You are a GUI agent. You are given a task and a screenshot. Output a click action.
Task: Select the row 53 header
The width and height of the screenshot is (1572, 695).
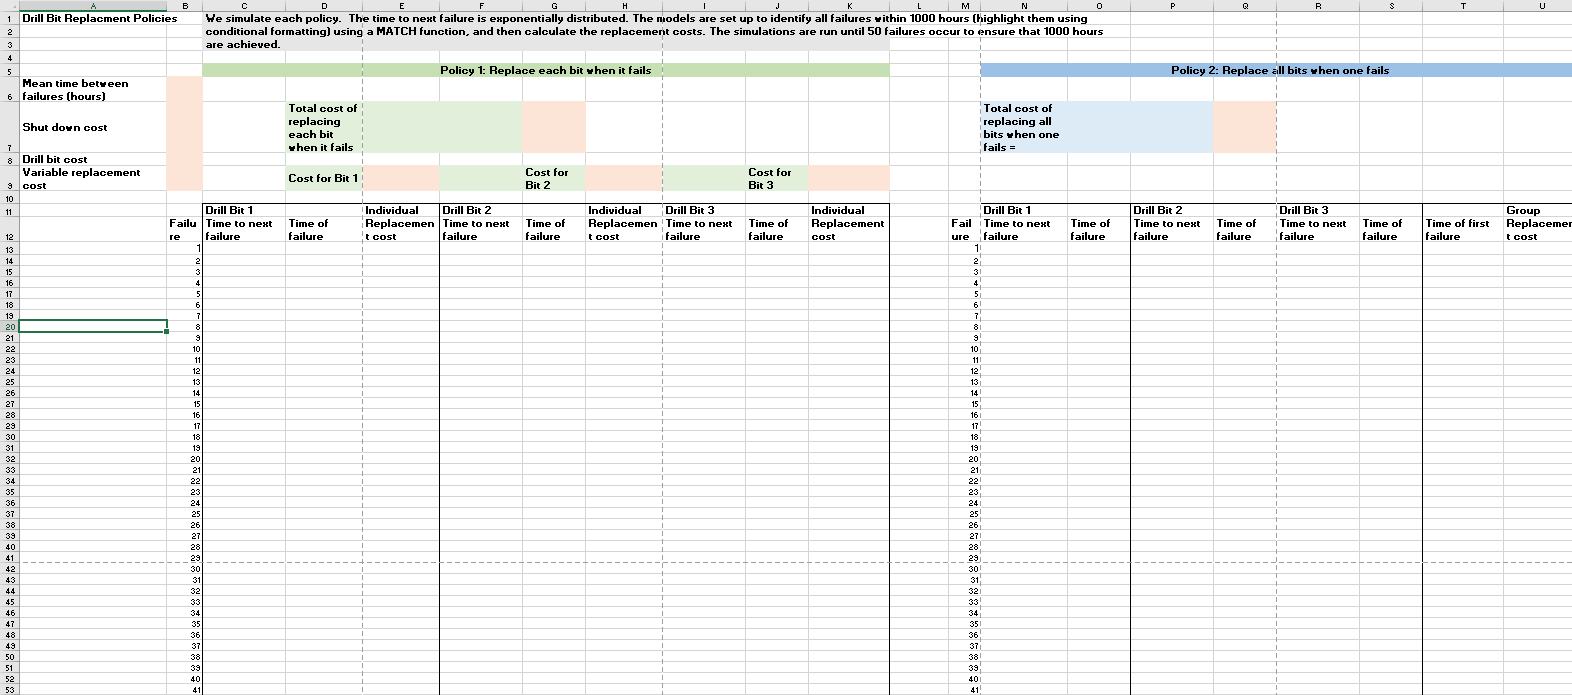tap(9, 690)
